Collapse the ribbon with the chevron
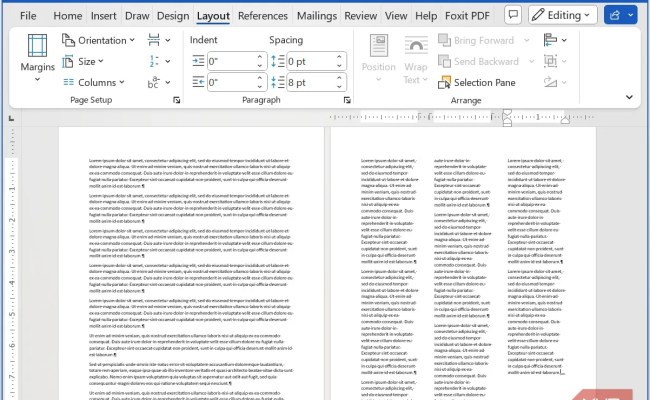The image size is (650, 400). [x=629, y=97]
